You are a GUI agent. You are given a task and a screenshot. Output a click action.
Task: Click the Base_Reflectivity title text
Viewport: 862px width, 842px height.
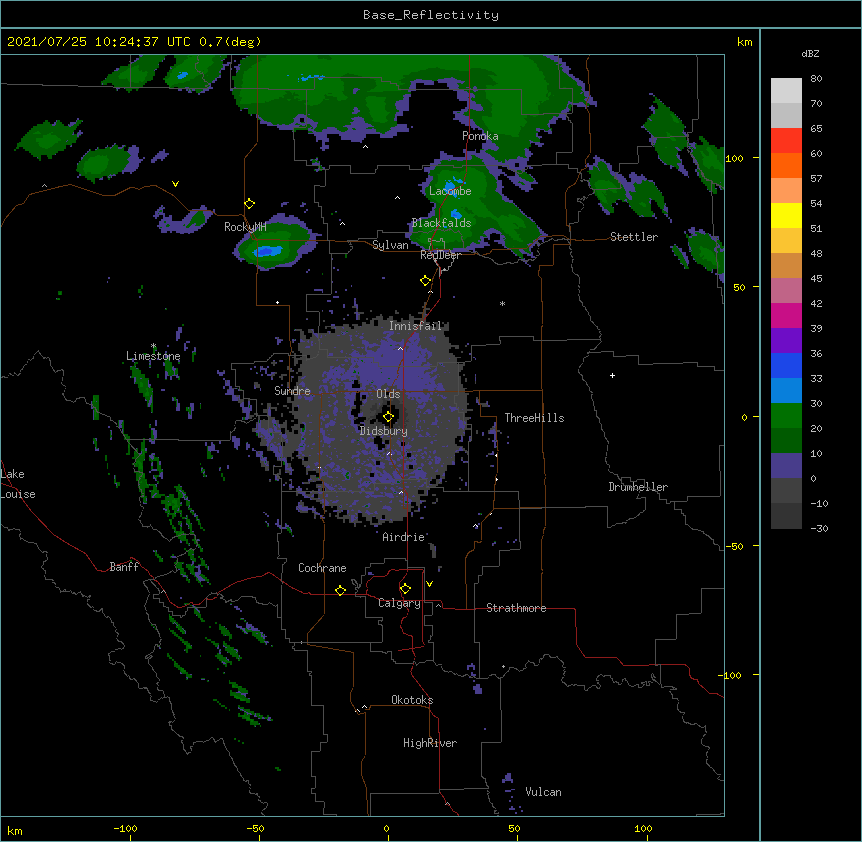pos(431,15)
